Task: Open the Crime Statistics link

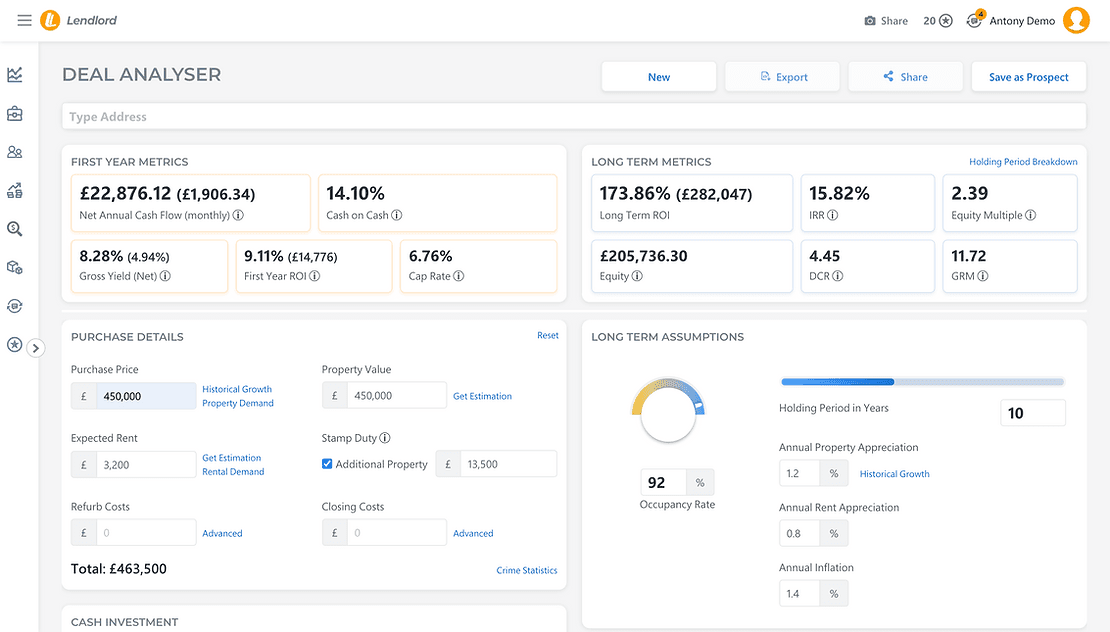Action: point(527,570)
